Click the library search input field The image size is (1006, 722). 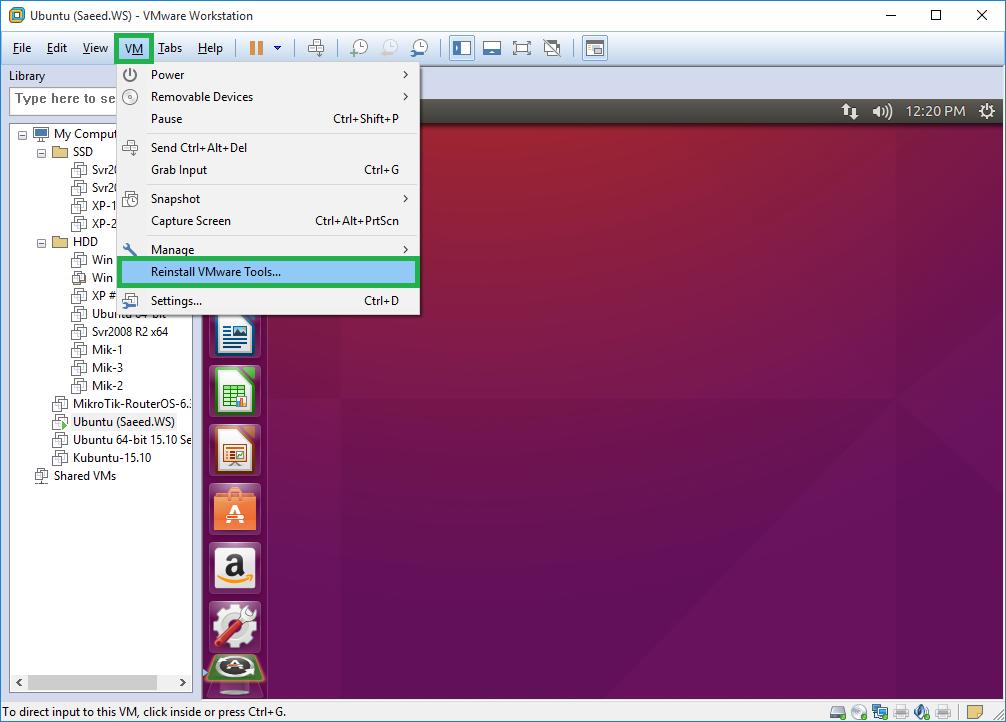[63, 99]
